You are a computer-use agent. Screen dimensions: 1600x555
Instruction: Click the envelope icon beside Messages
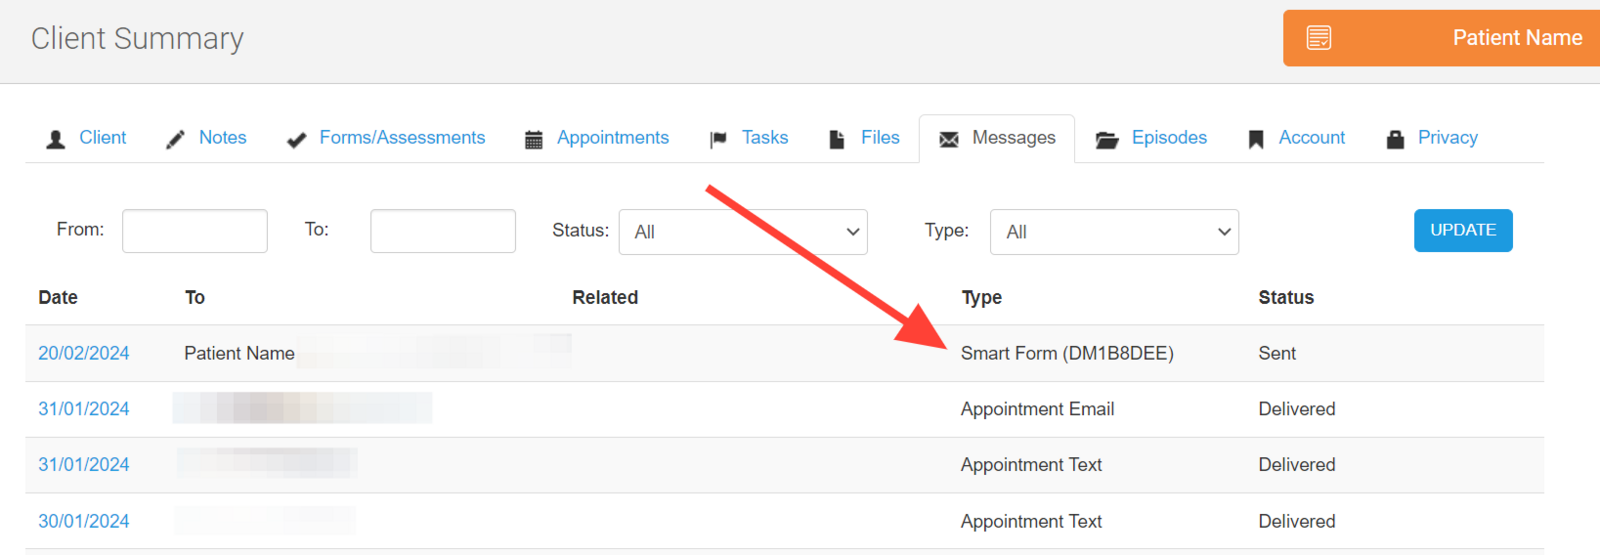coord(949,139)
